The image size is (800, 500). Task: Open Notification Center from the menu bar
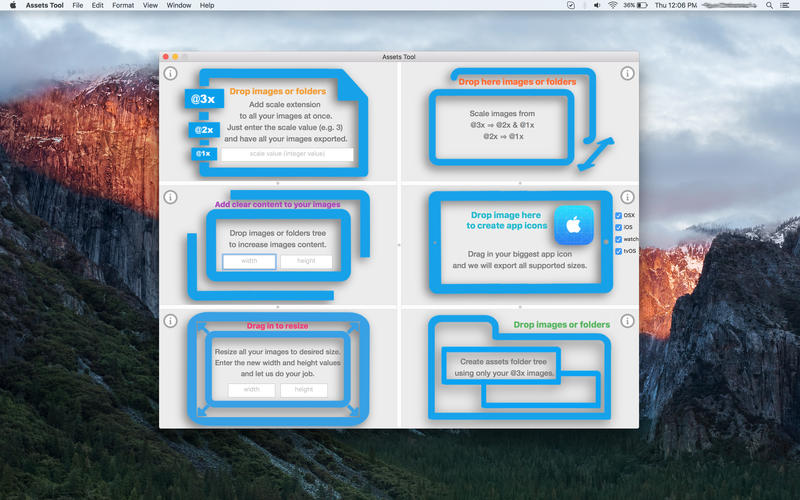pyautogui.click(x=785, y=5)
